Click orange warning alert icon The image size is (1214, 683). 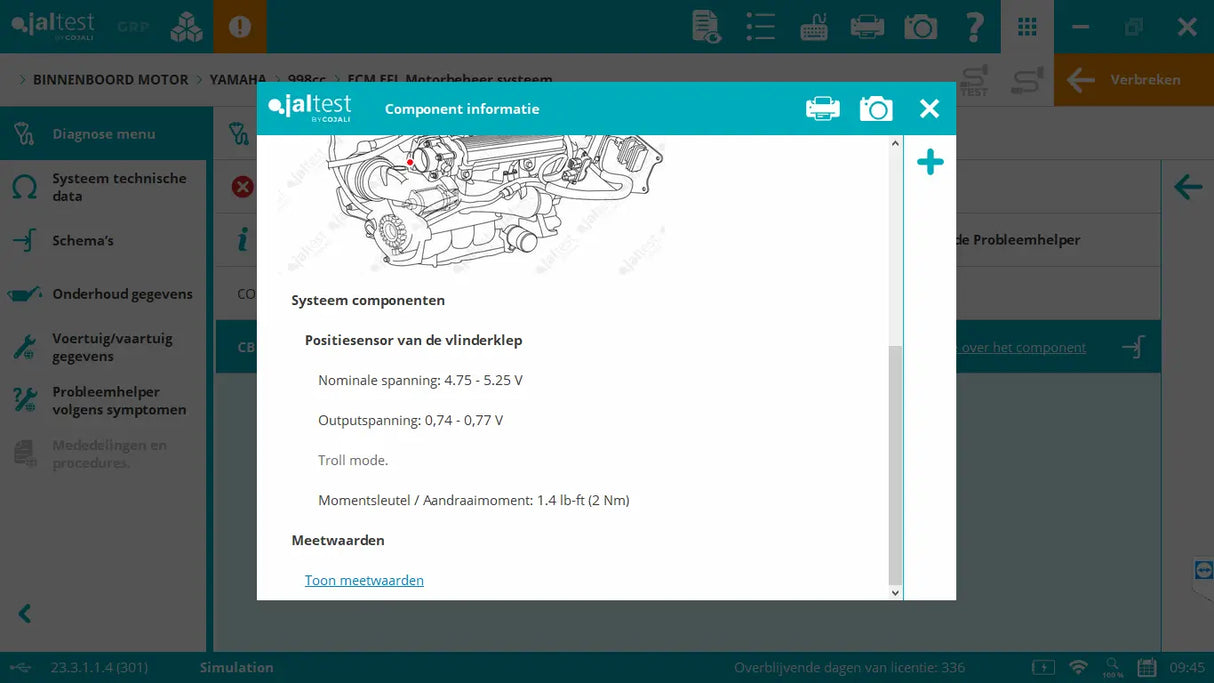[x=240, y=27]
